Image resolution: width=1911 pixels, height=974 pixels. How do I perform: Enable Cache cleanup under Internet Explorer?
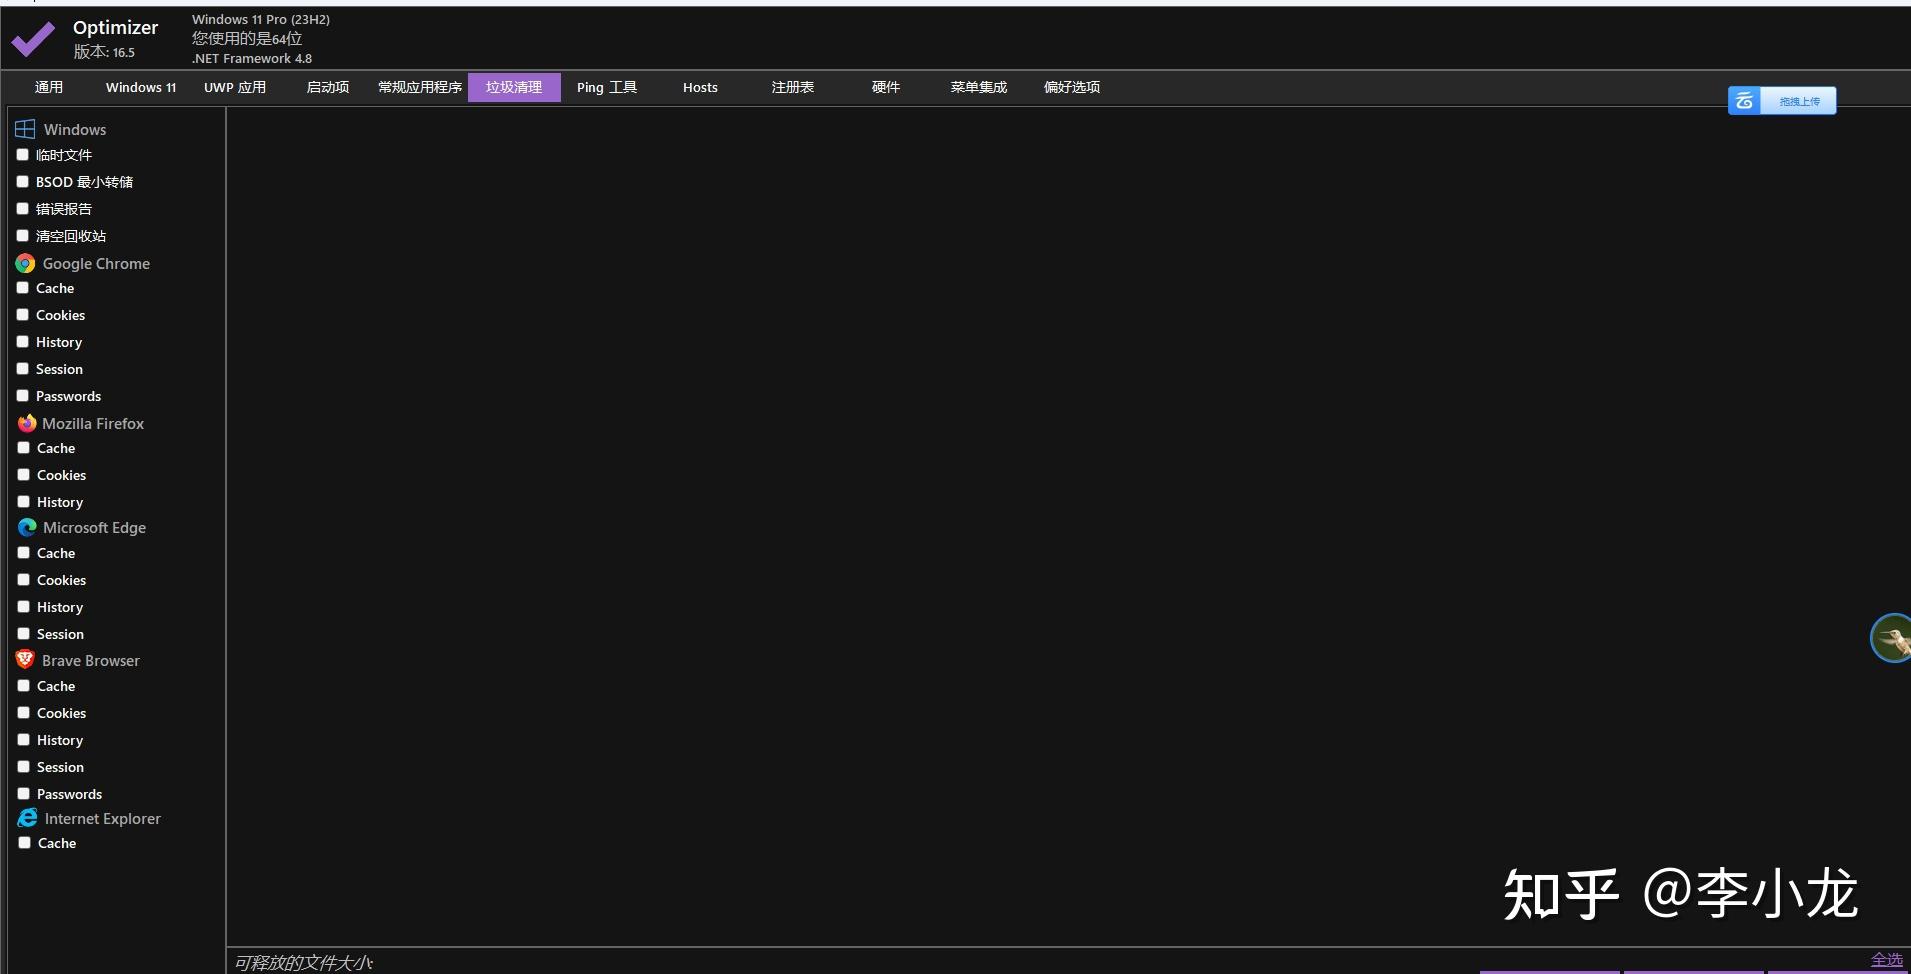pyautogui.click(x=22, y=842)
